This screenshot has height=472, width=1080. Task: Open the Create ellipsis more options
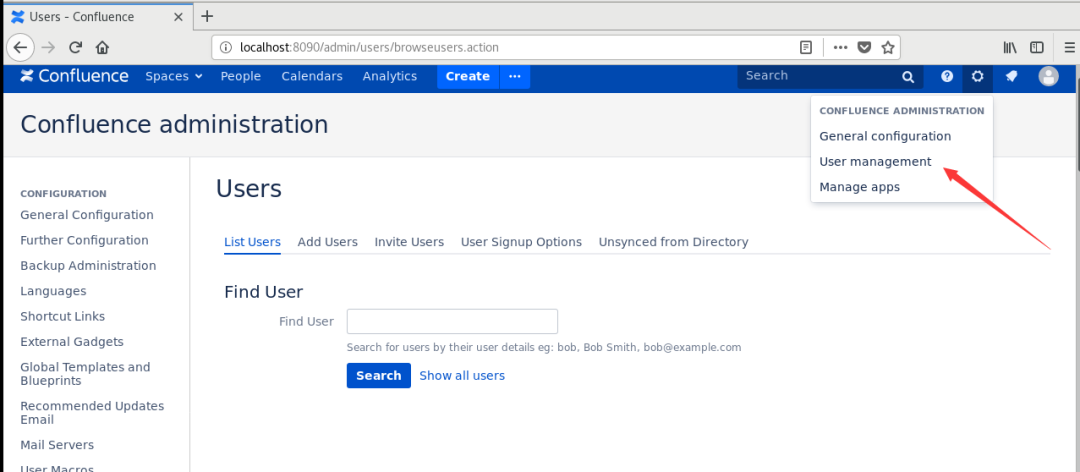514,77
